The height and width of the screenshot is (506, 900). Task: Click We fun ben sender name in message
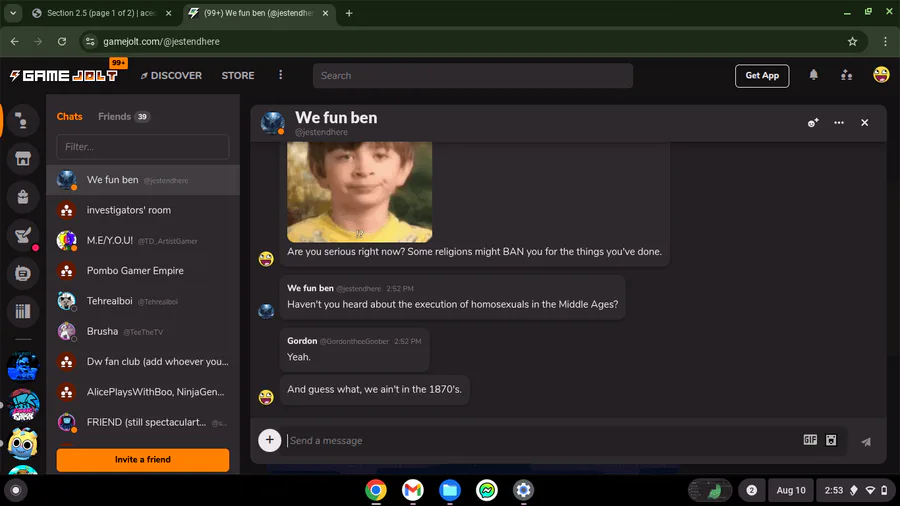pos(310,288)
